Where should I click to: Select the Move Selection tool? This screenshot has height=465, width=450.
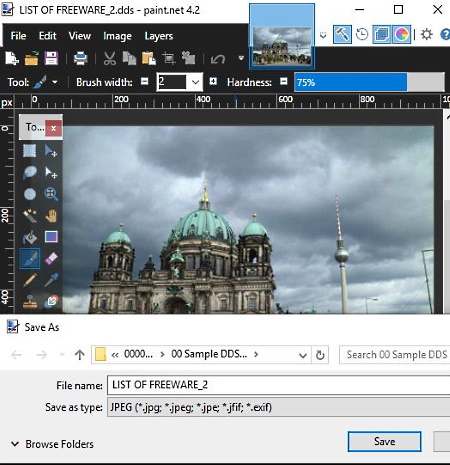click(51, 172)
